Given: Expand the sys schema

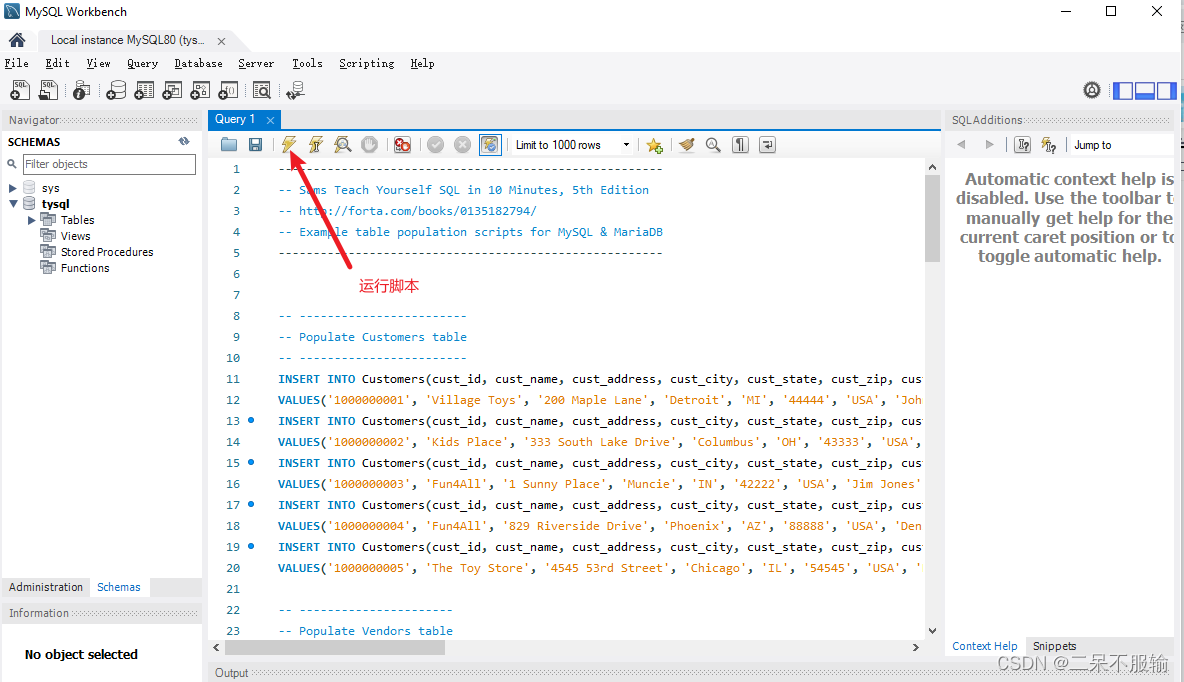Looking at the screenshot, I should tap(12, 188).
